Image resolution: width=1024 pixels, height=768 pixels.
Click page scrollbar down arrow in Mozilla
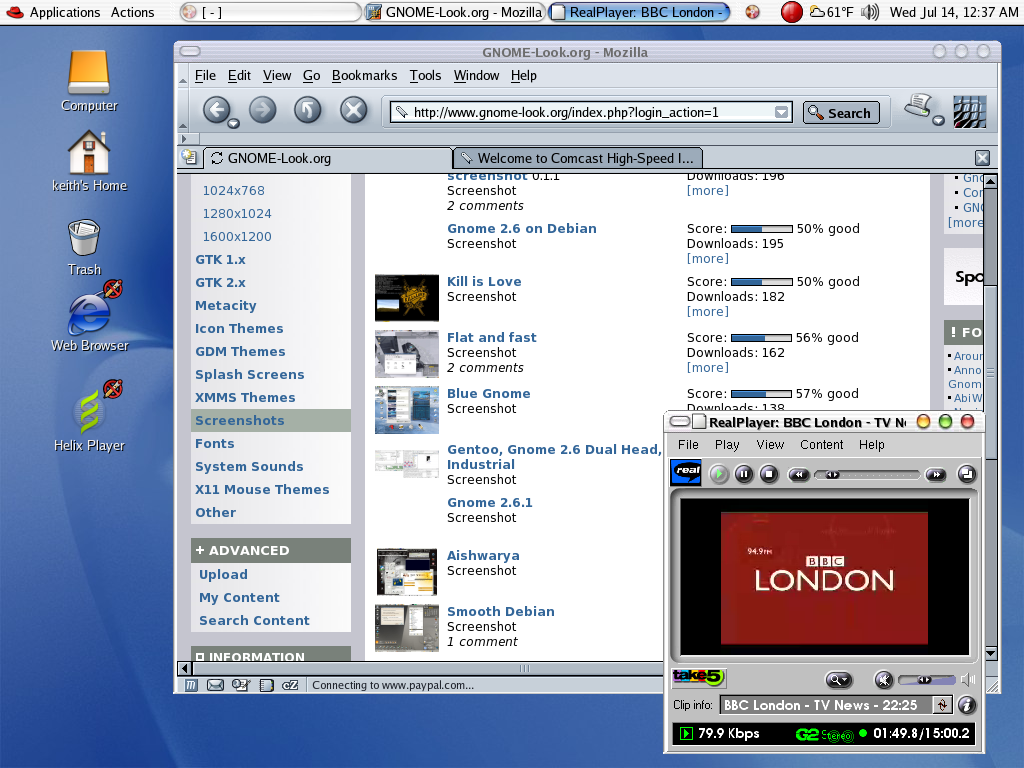pos(990,653)
